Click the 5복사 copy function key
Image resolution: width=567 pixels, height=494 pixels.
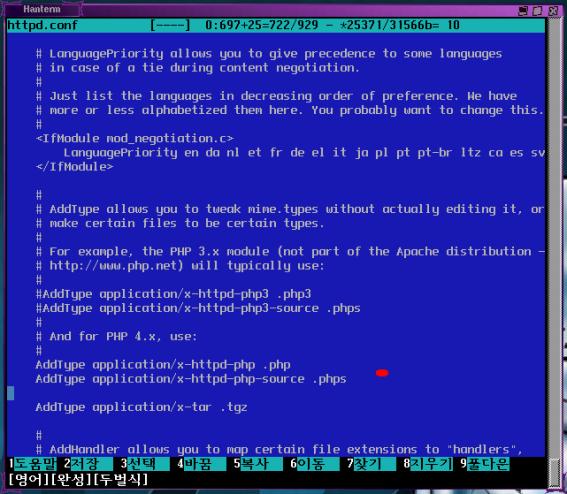[258, 464]
